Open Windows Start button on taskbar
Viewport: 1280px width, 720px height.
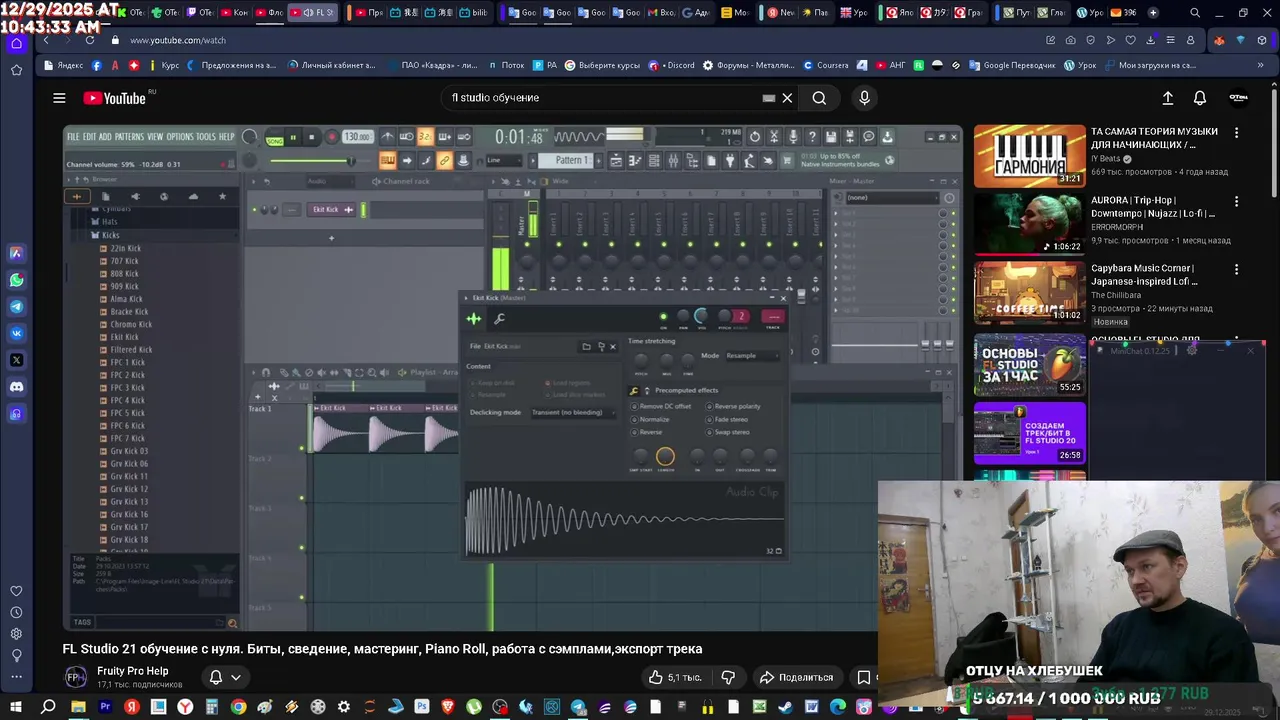point(16,707)
